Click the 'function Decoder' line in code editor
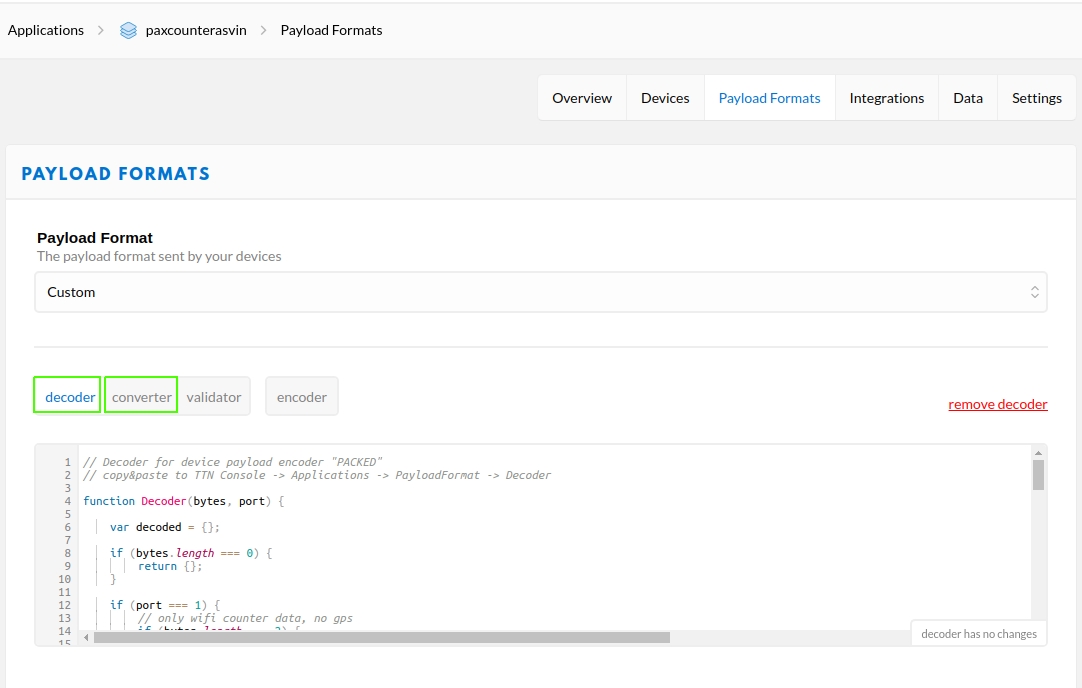Image resolution: width=1082 pixels, height=688 pixels. click(183, 501)
